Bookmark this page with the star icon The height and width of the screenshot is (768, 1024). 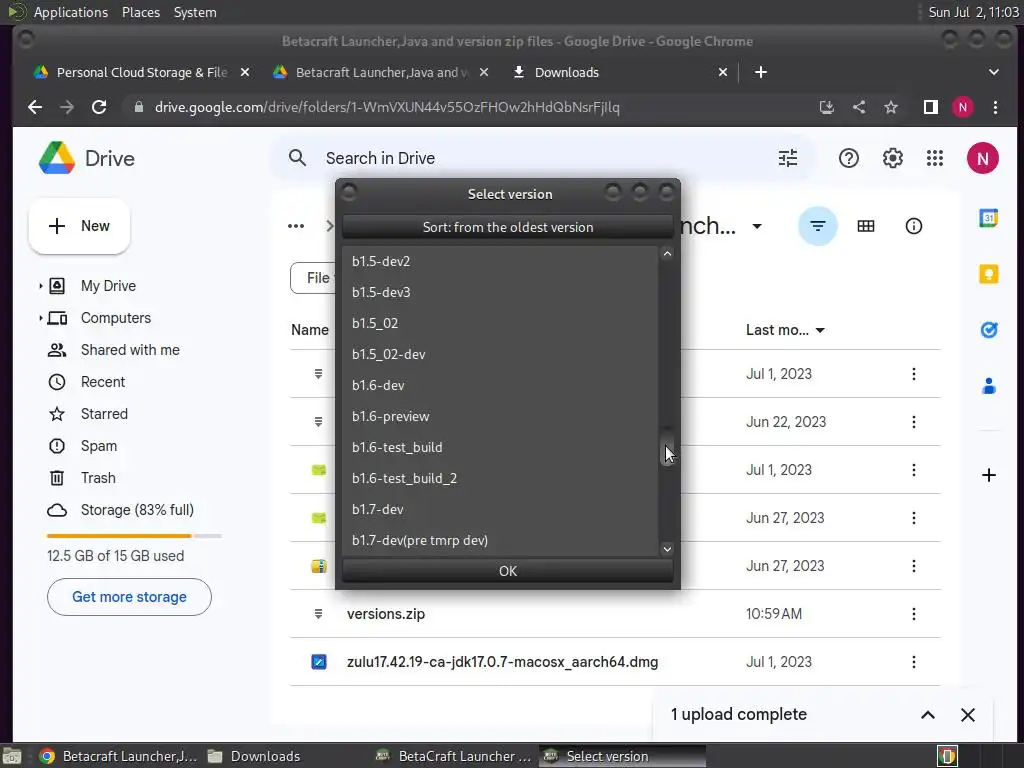click(x=891, y=107)
